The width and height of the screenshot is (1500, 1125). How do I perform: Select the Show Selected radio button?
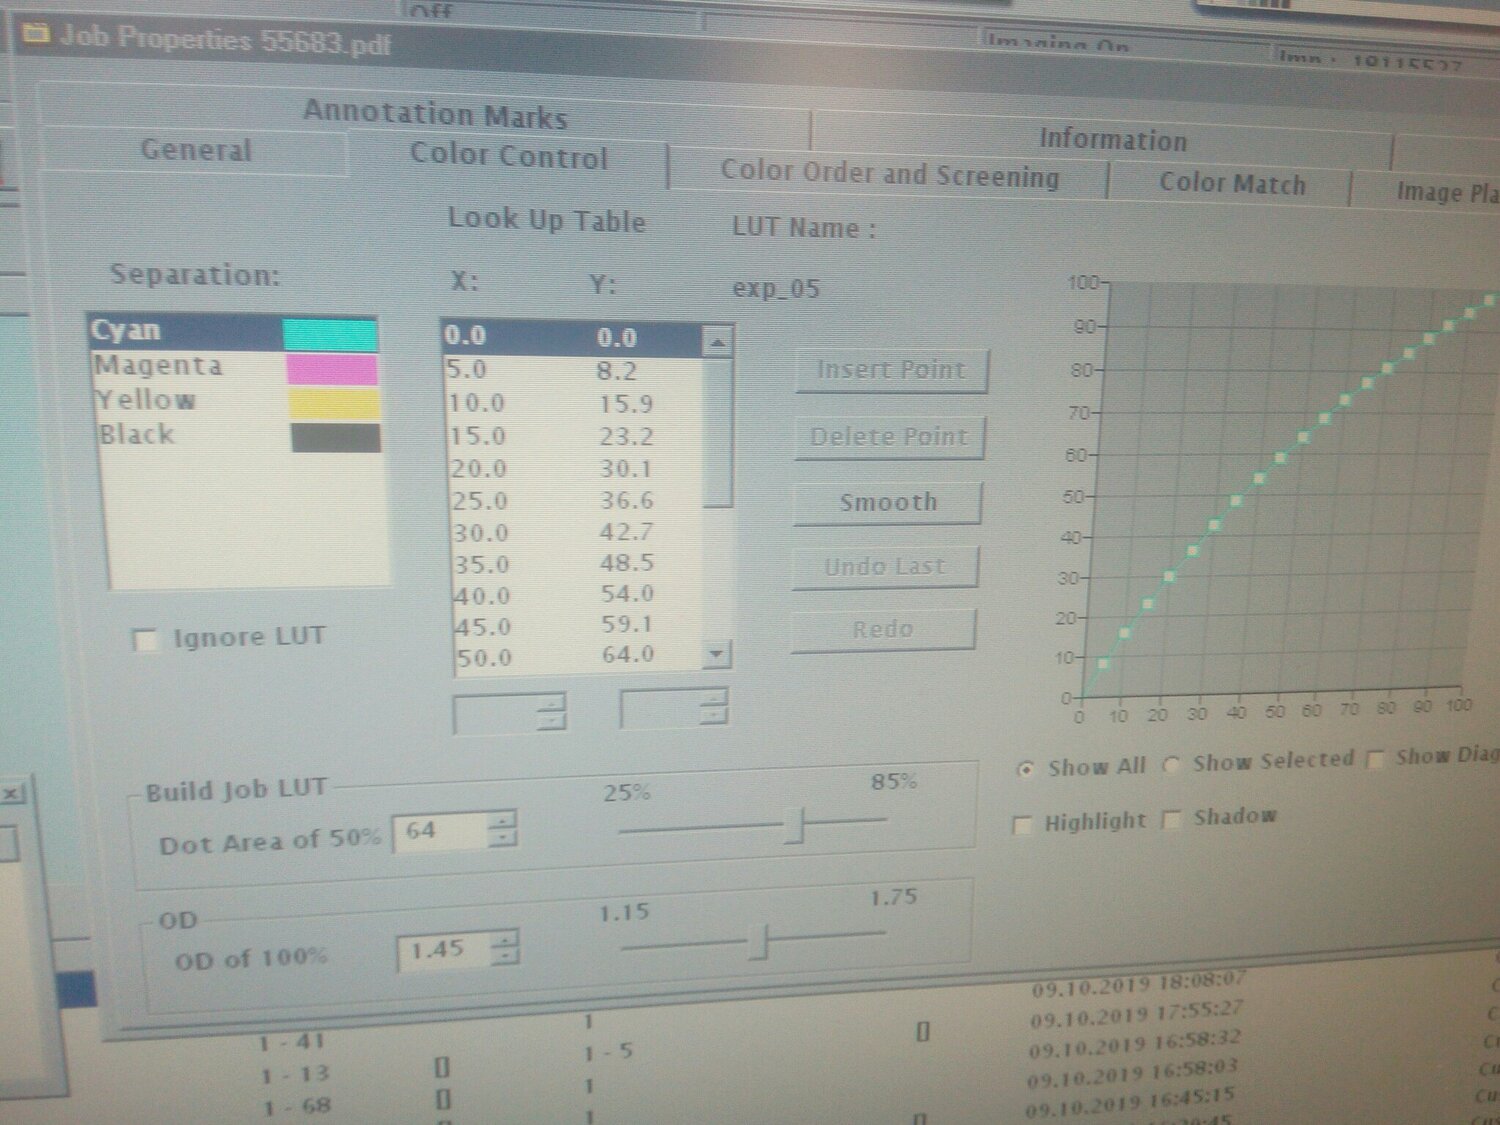[x=1171, y=764]
